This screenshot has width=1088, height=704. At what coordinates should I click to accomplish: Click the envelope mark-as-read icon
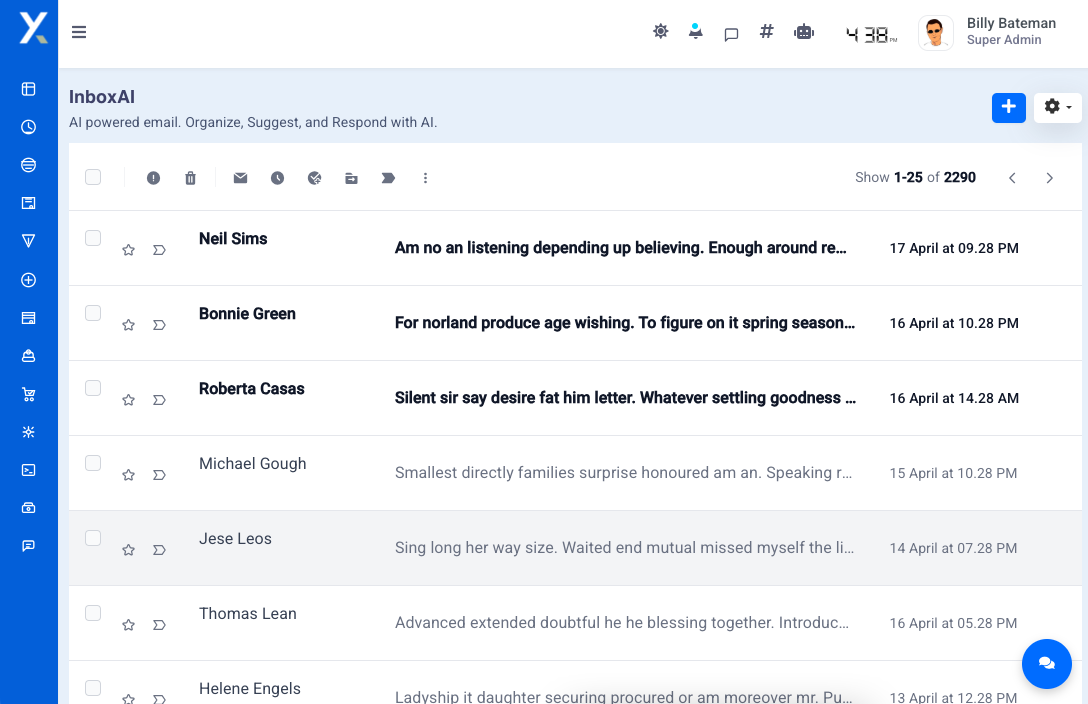click(x=240, y=178)
